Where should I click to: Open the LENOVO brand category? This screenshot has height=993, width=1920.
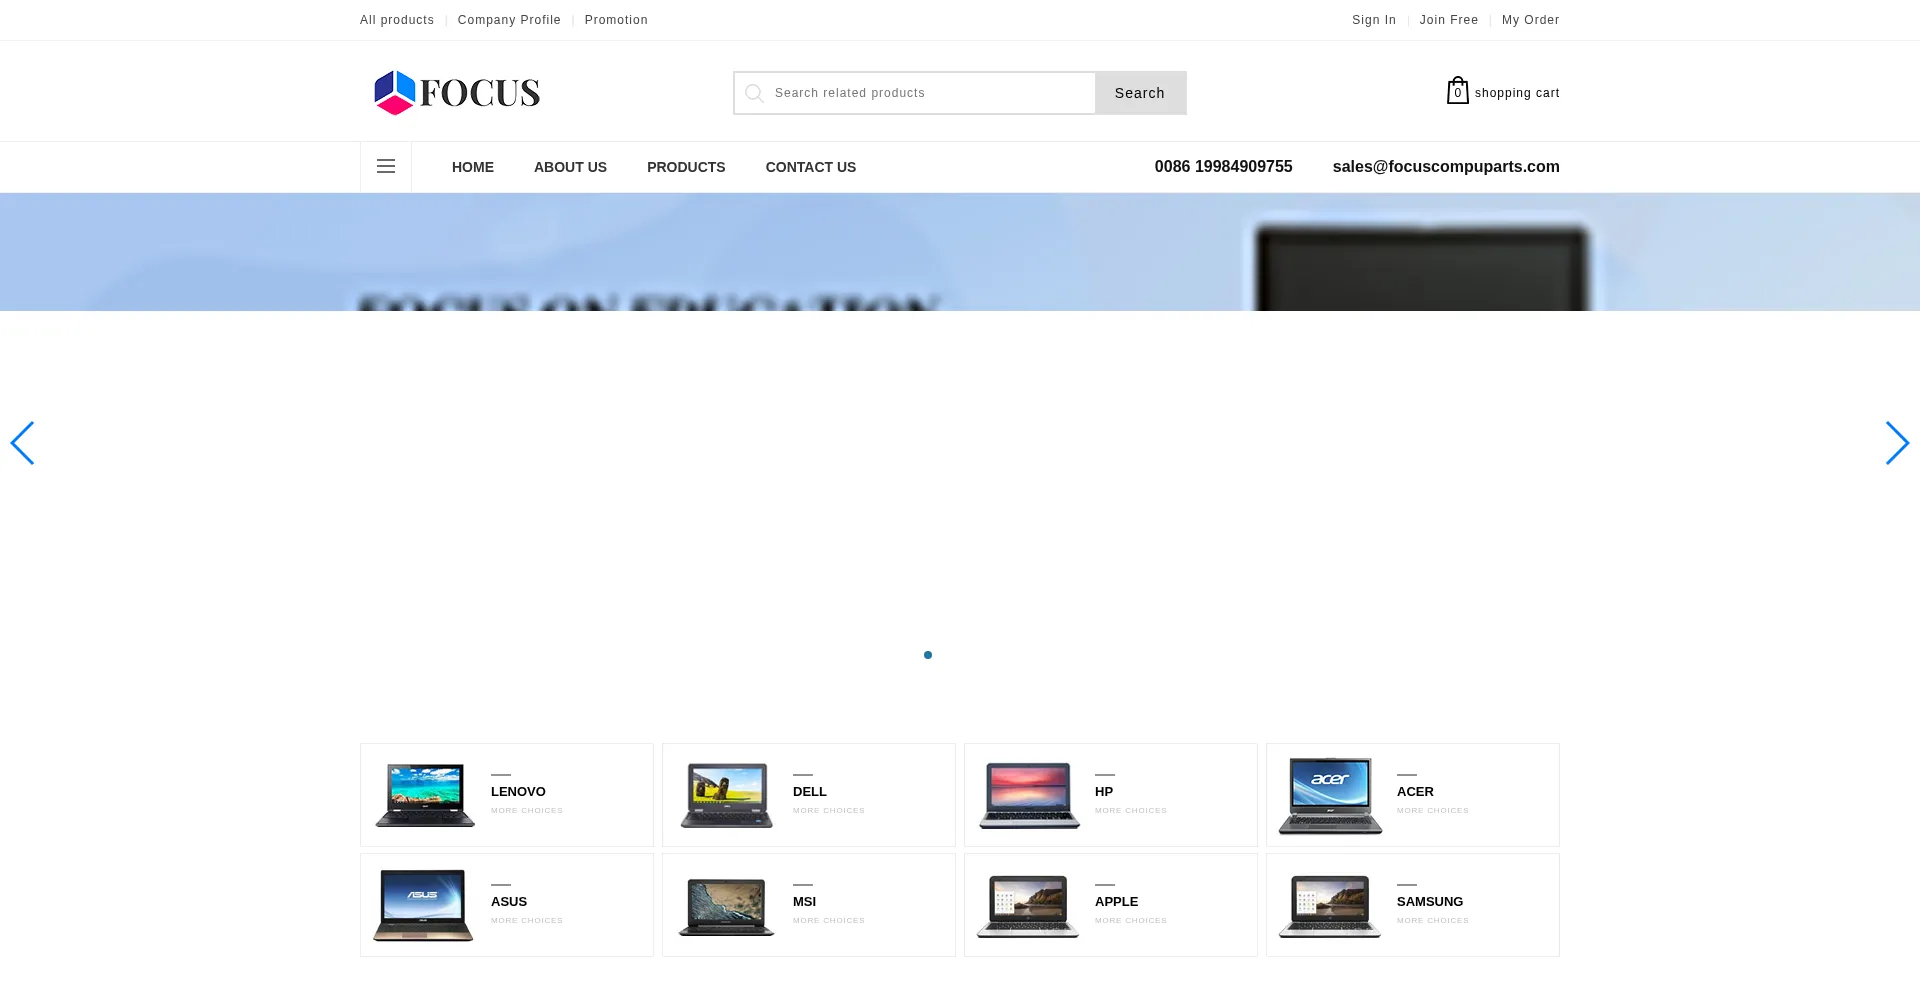tap(518, 791)
